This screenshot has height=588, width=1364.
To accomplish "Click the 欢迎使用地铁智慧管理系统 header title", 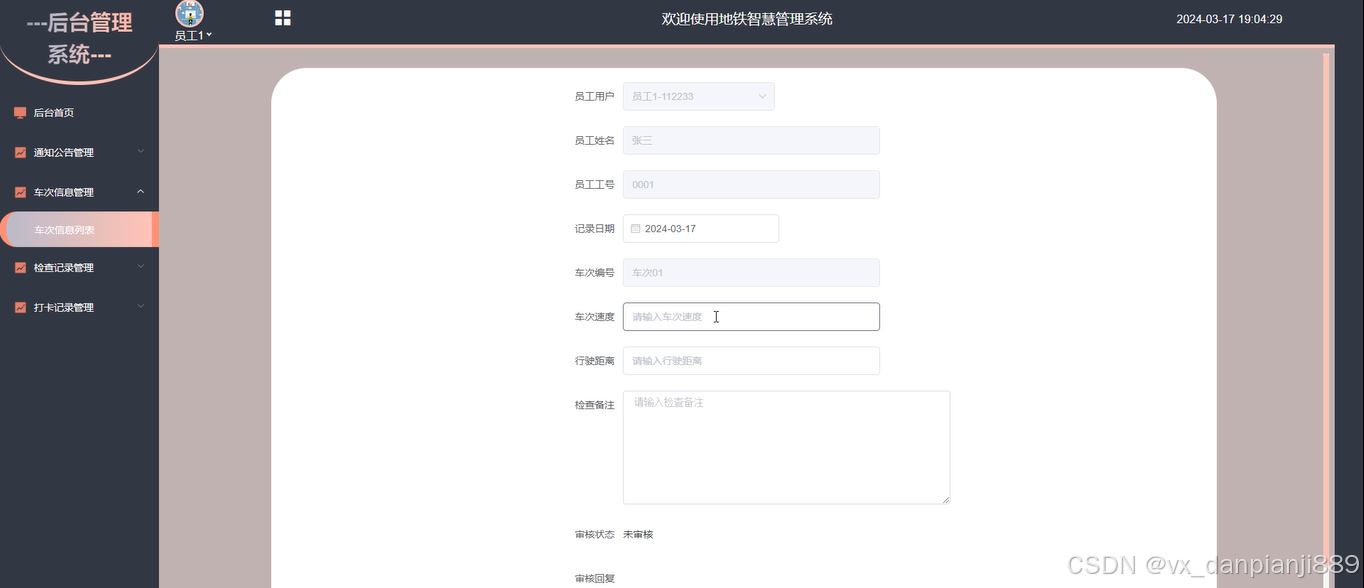I will (x=747, y=19).
